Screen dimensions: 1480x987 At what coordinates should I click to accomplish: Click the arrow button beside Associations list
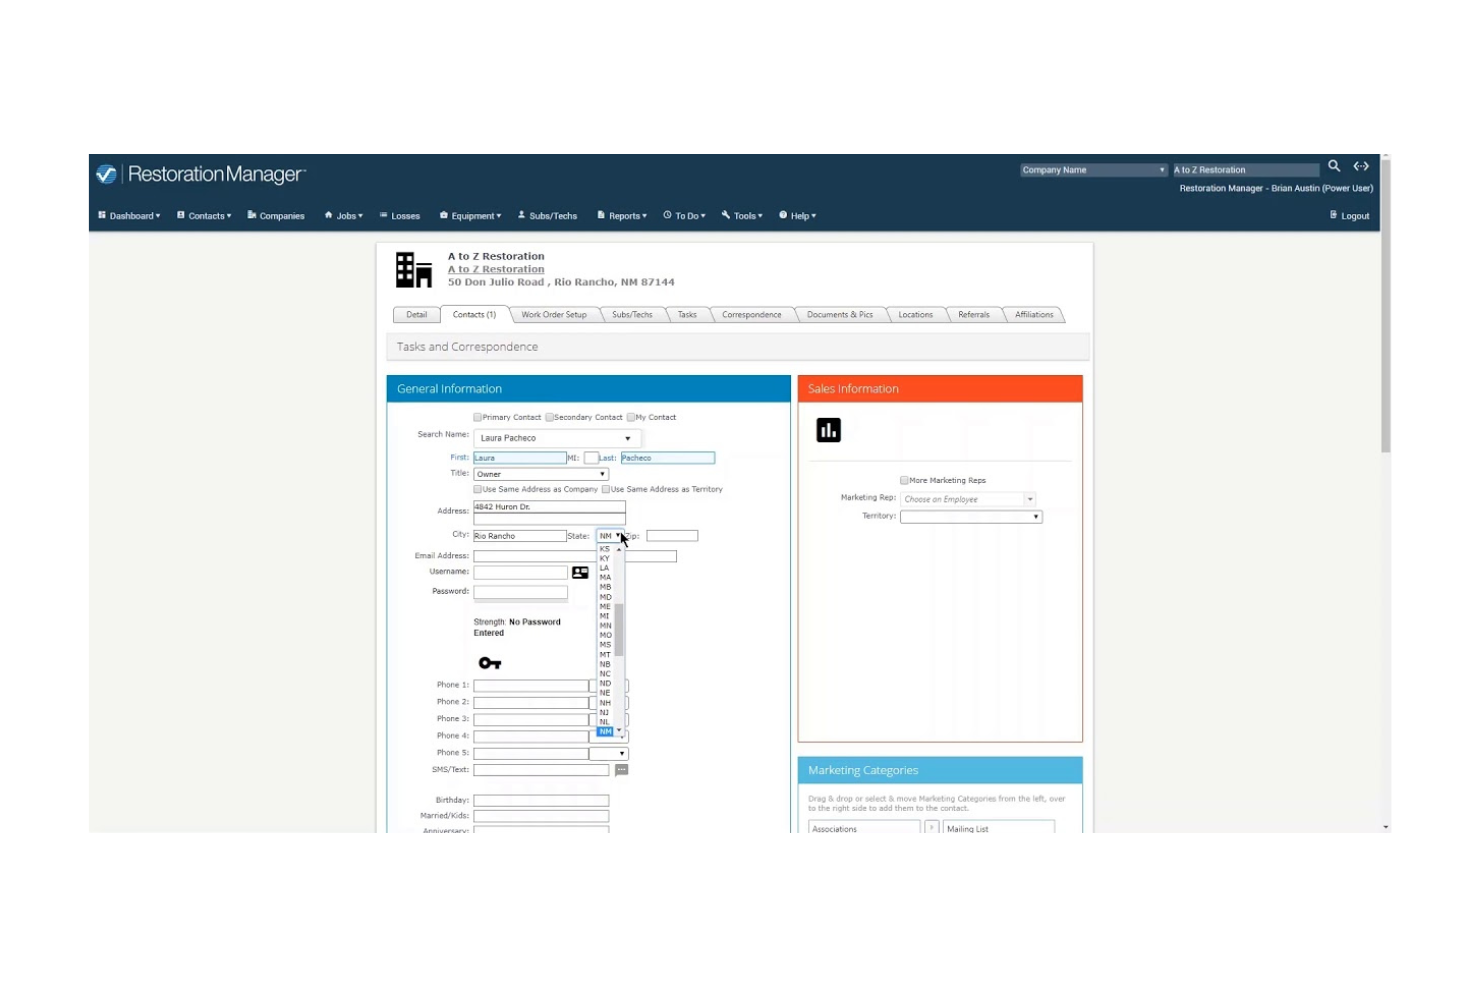pyautogui.click(x=932, y=828)
